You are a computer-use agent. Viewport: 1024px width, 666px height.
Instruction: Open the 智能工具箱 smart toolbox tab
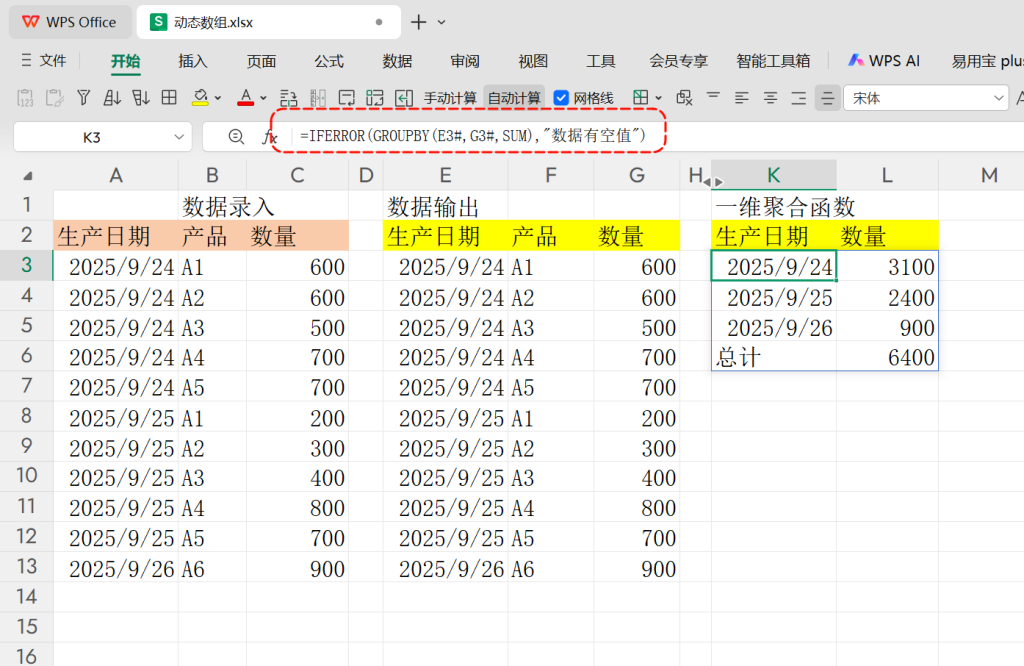(773, 61)
